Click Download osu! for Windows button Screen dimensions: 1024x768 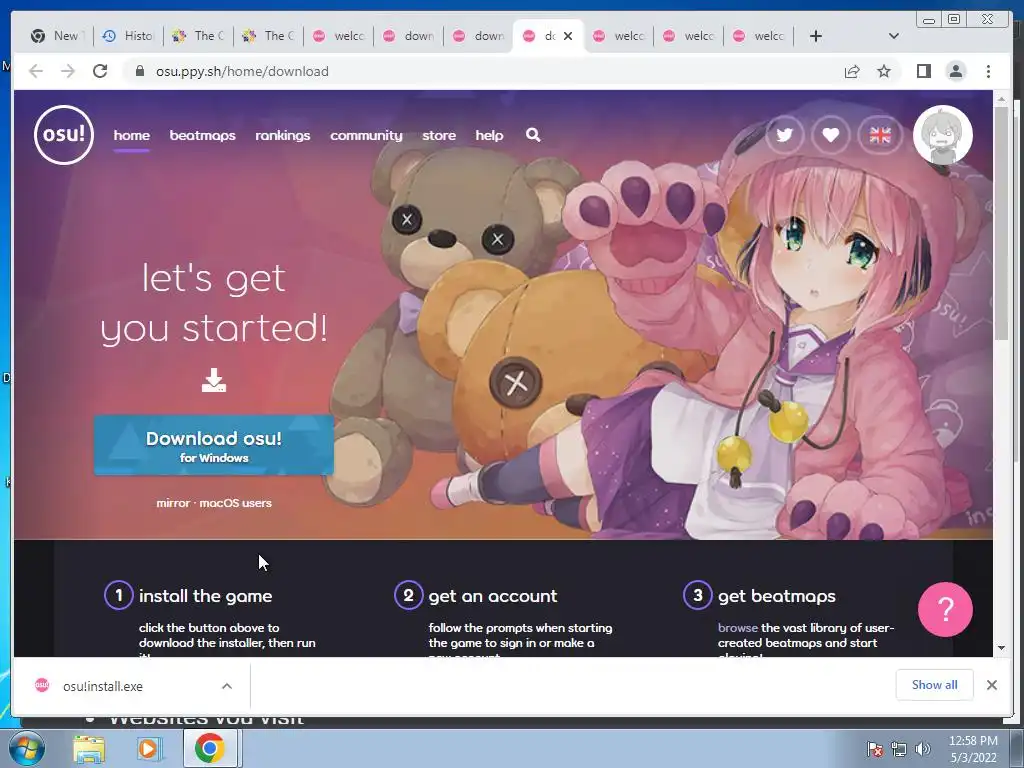[x=214, y=445]
